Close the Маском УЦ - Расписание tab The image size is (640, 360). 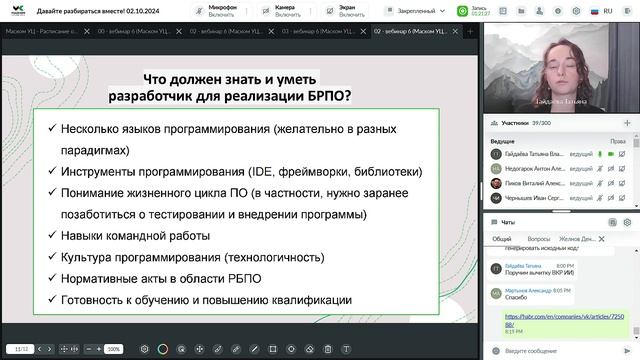pyautogui.click(x=87, y=31)
